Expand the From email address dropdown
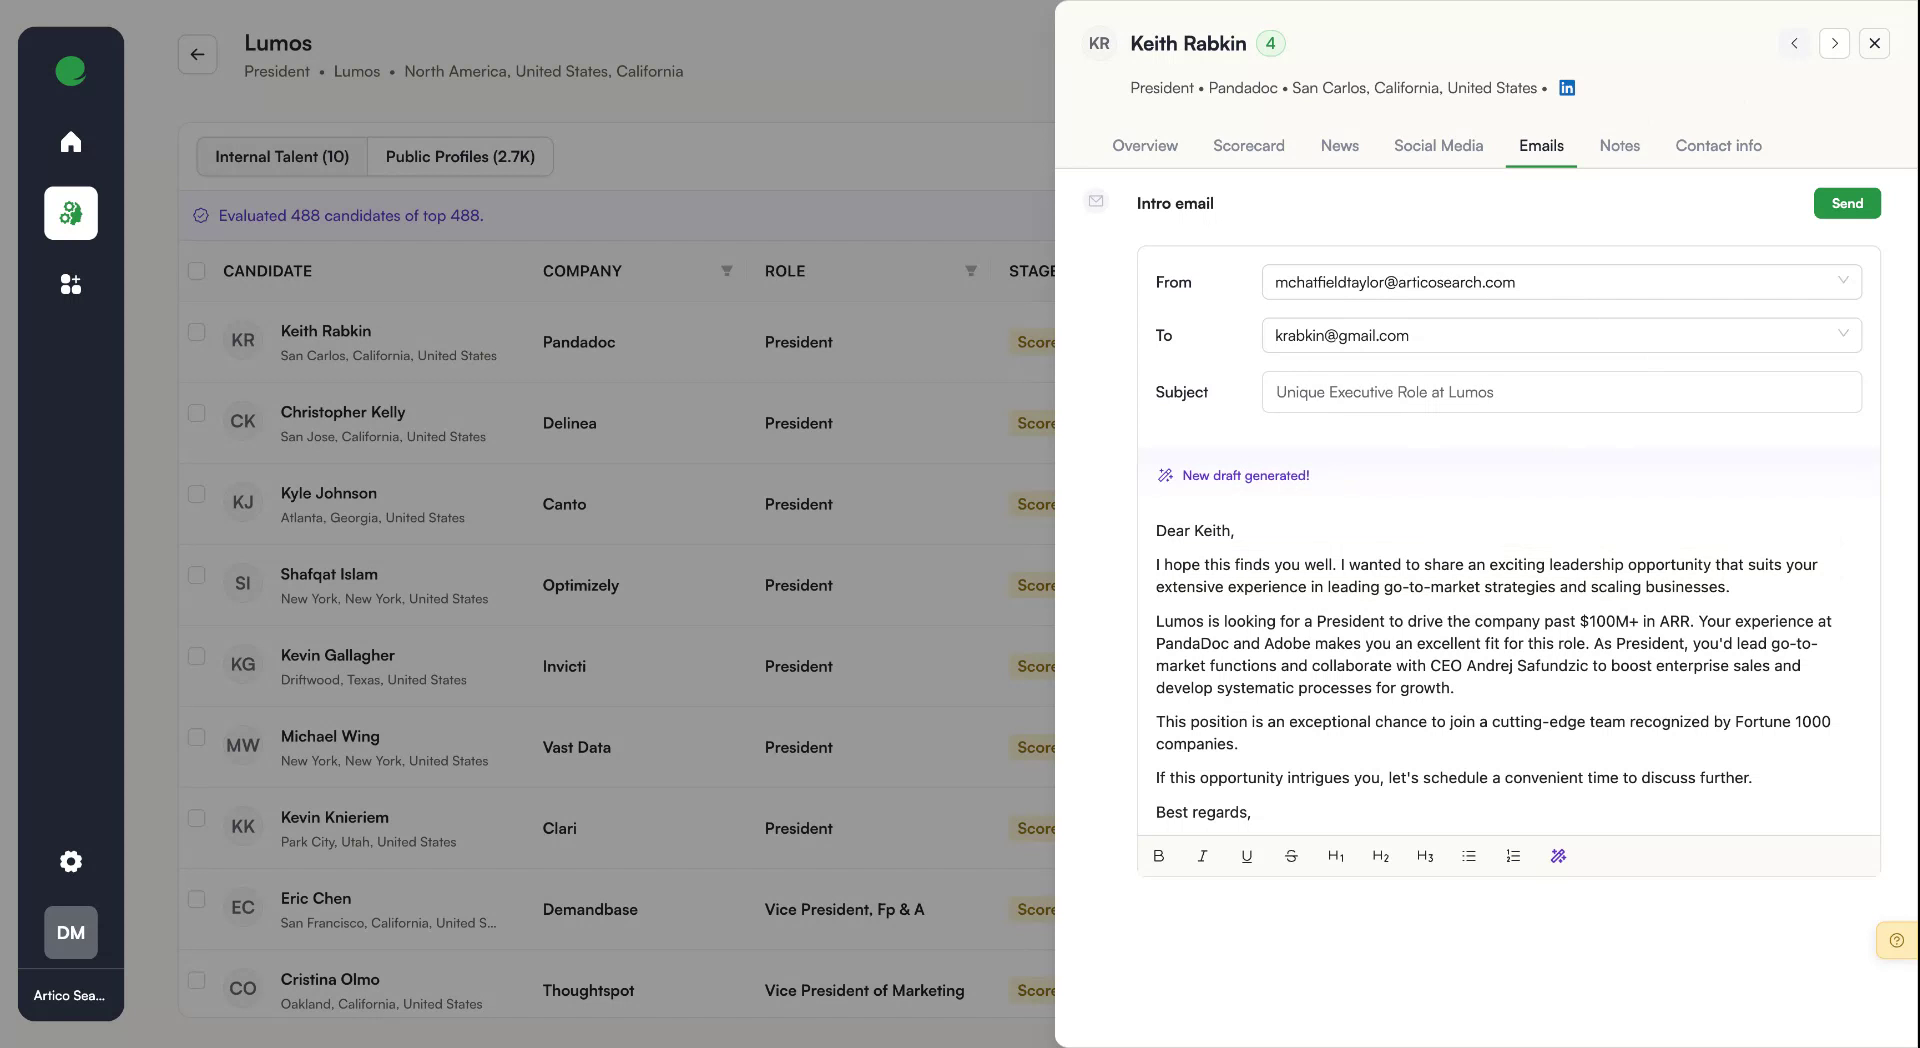 [x=1843, y=281]
